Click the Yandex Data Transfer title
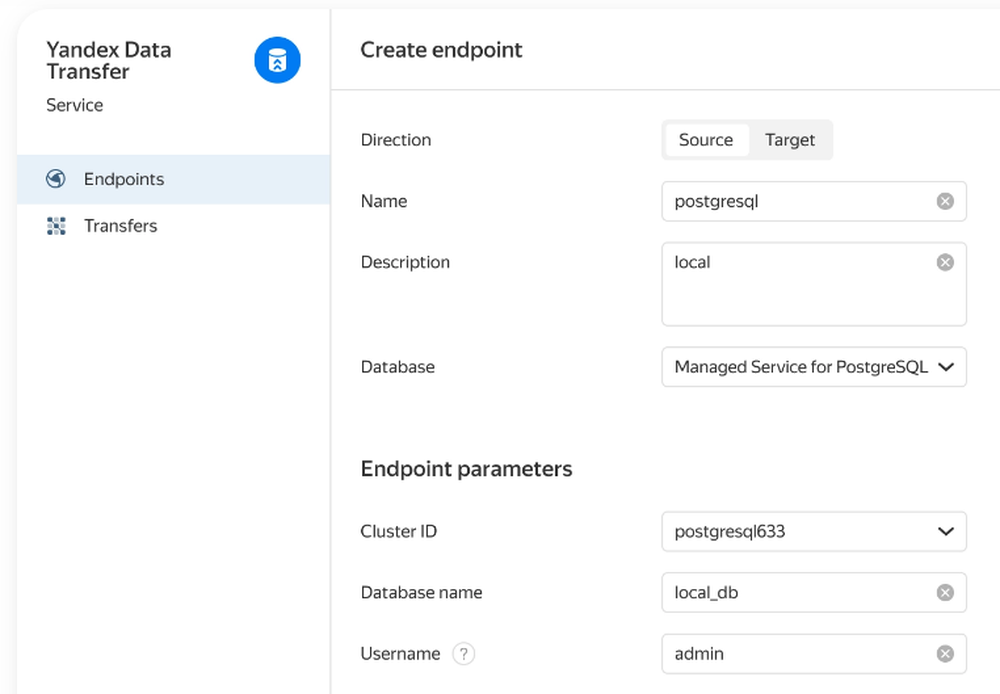The image size is (1000, 694). (x=108, y=61)
